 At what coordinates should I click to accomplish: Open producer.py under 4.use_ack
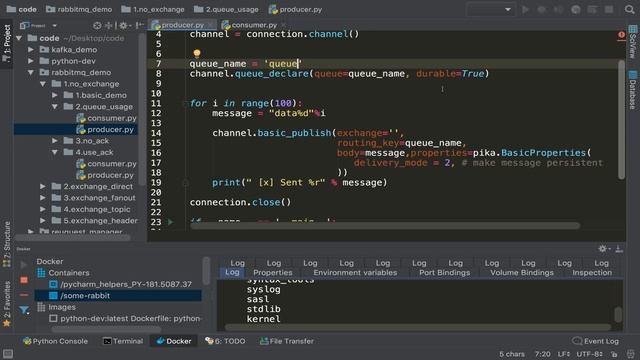(105, 175)
